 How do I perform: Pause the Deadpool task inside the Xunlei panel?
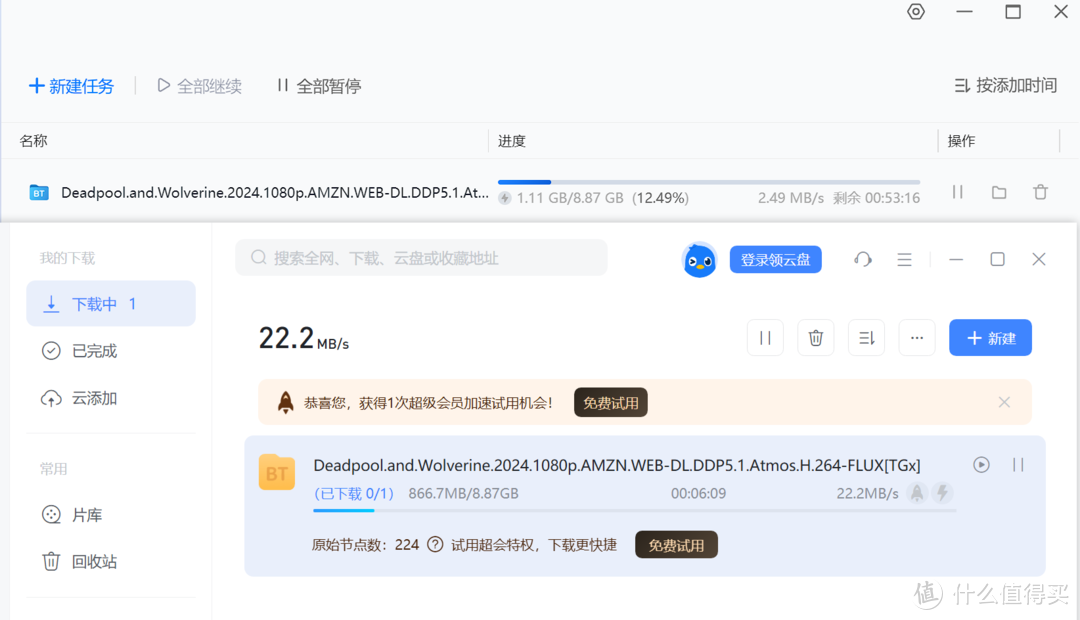coord(1018,465)
